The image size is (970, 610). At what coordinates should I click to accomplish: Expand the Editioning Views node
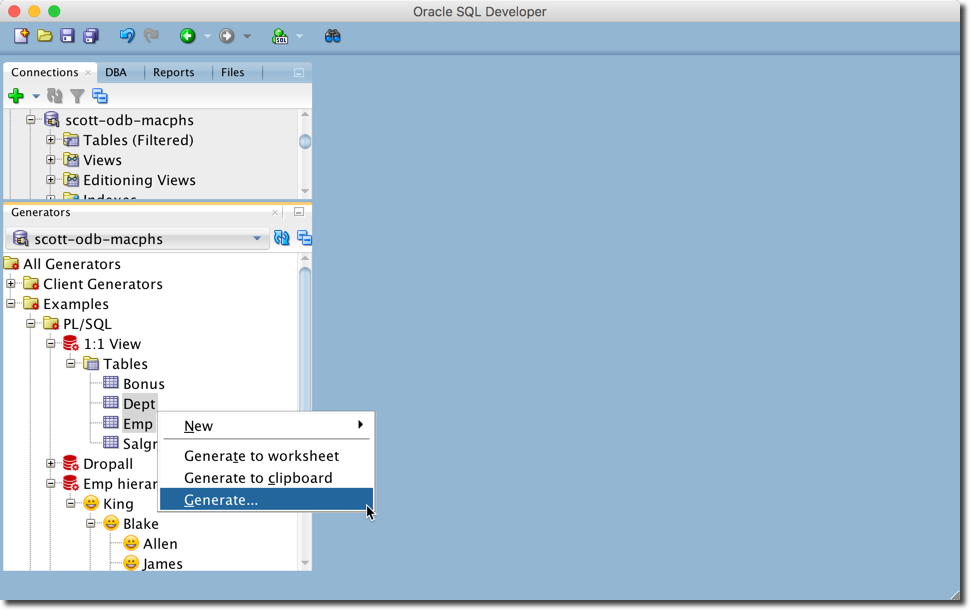[x=51, y=180]
